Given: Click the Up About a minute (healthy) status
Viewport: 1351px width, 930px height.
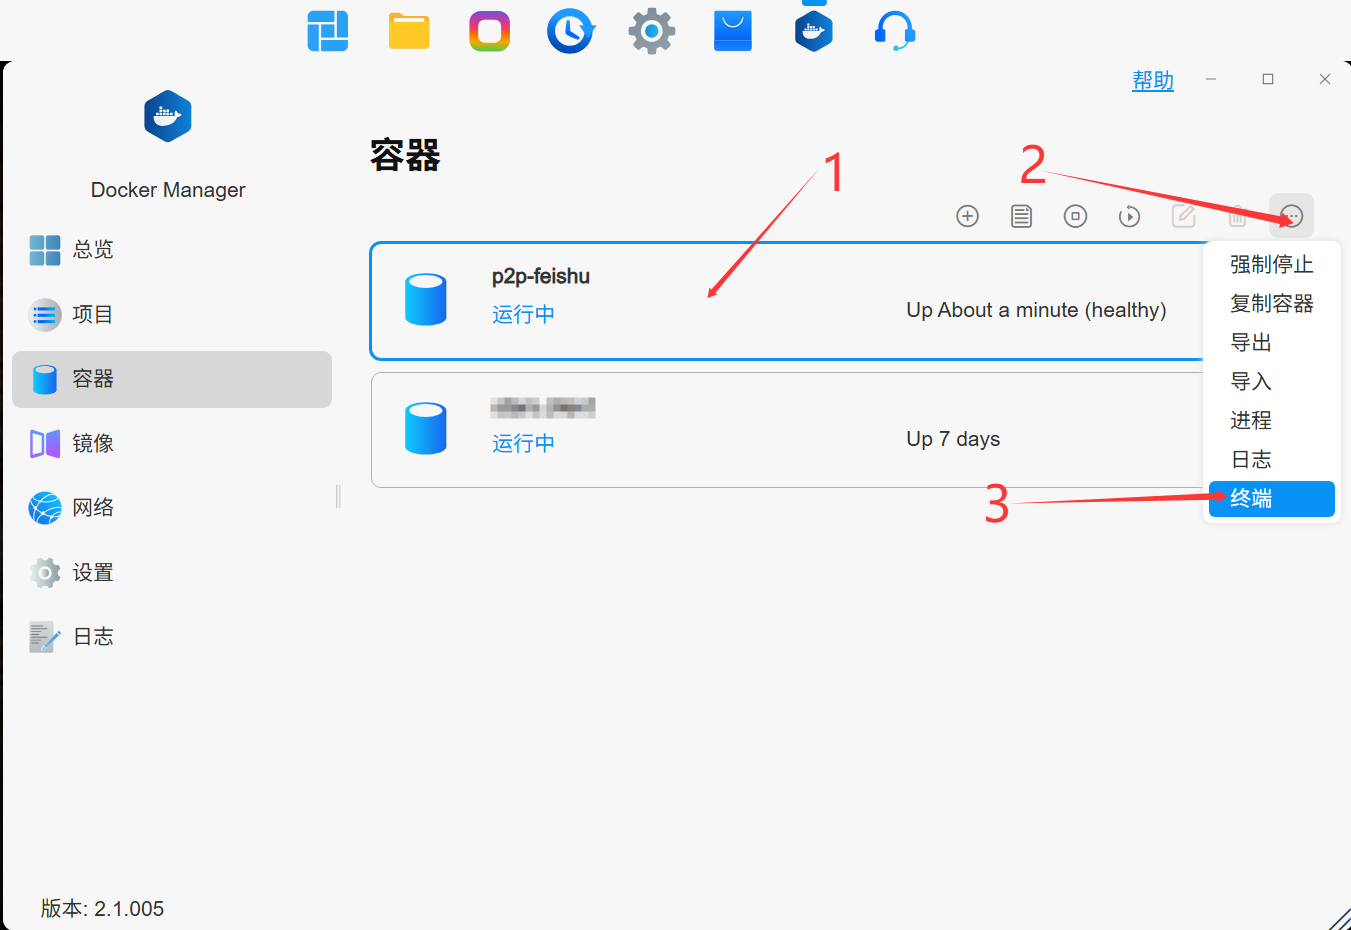Looking at the screenshot, I should pos(1036,310).
